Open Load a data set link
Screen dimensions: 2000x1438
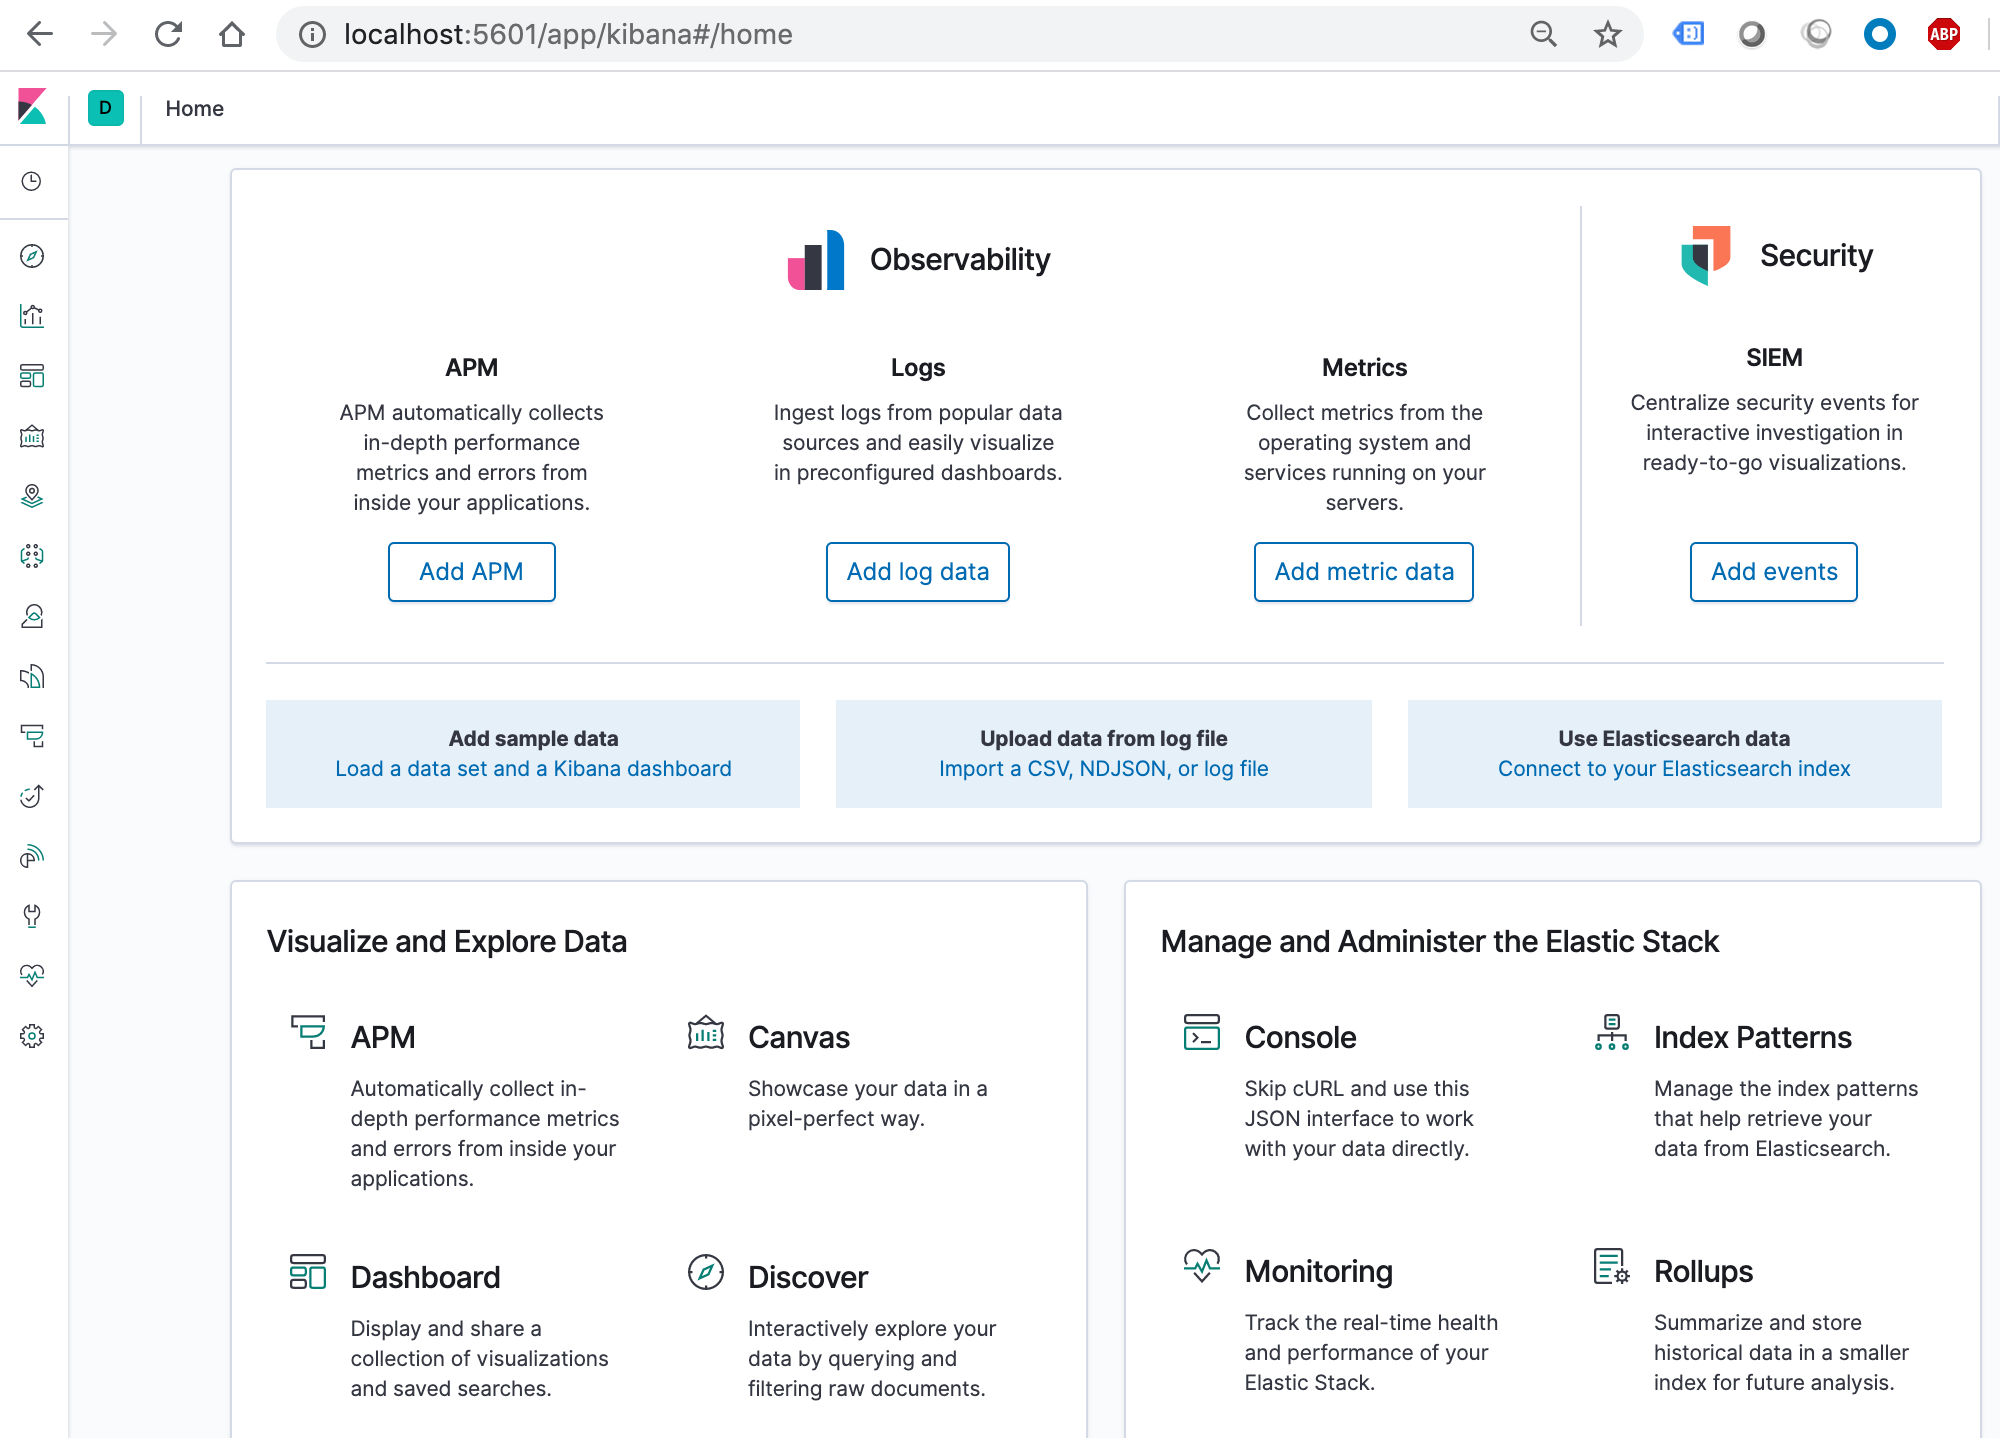click(533, 767)
